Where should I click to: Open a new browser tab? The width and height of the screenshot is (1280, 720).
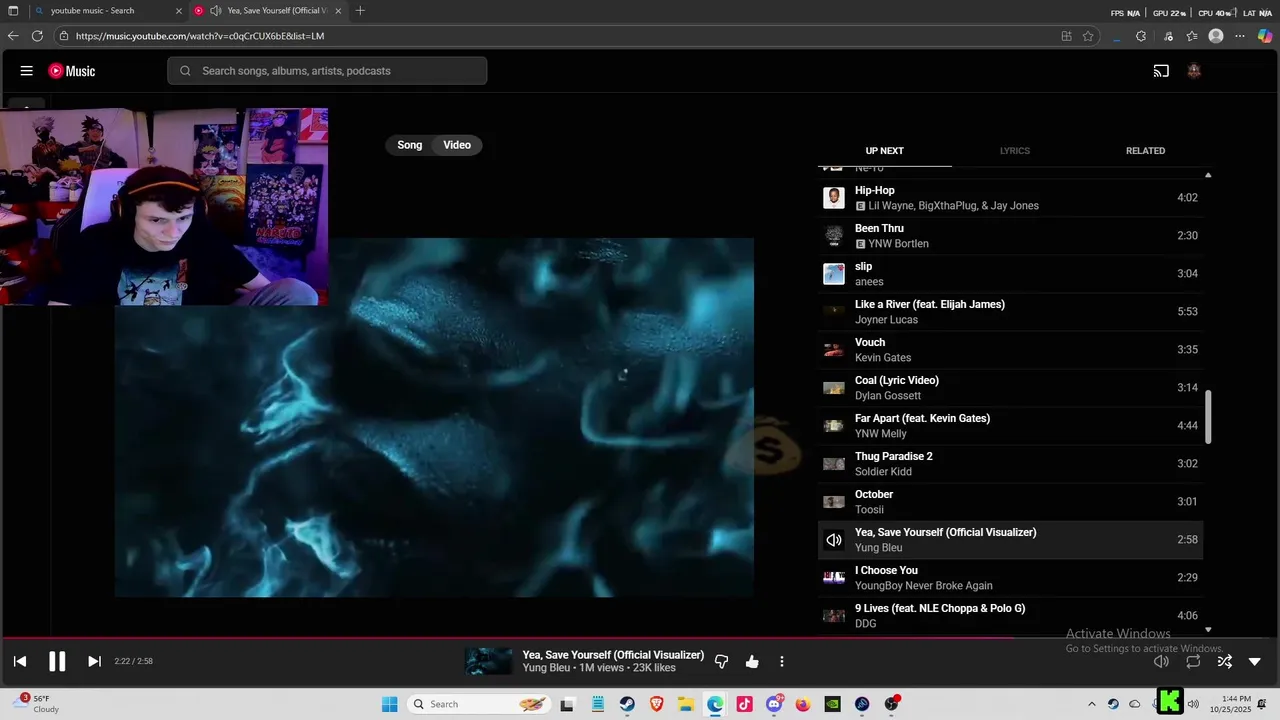pos(360,11)
